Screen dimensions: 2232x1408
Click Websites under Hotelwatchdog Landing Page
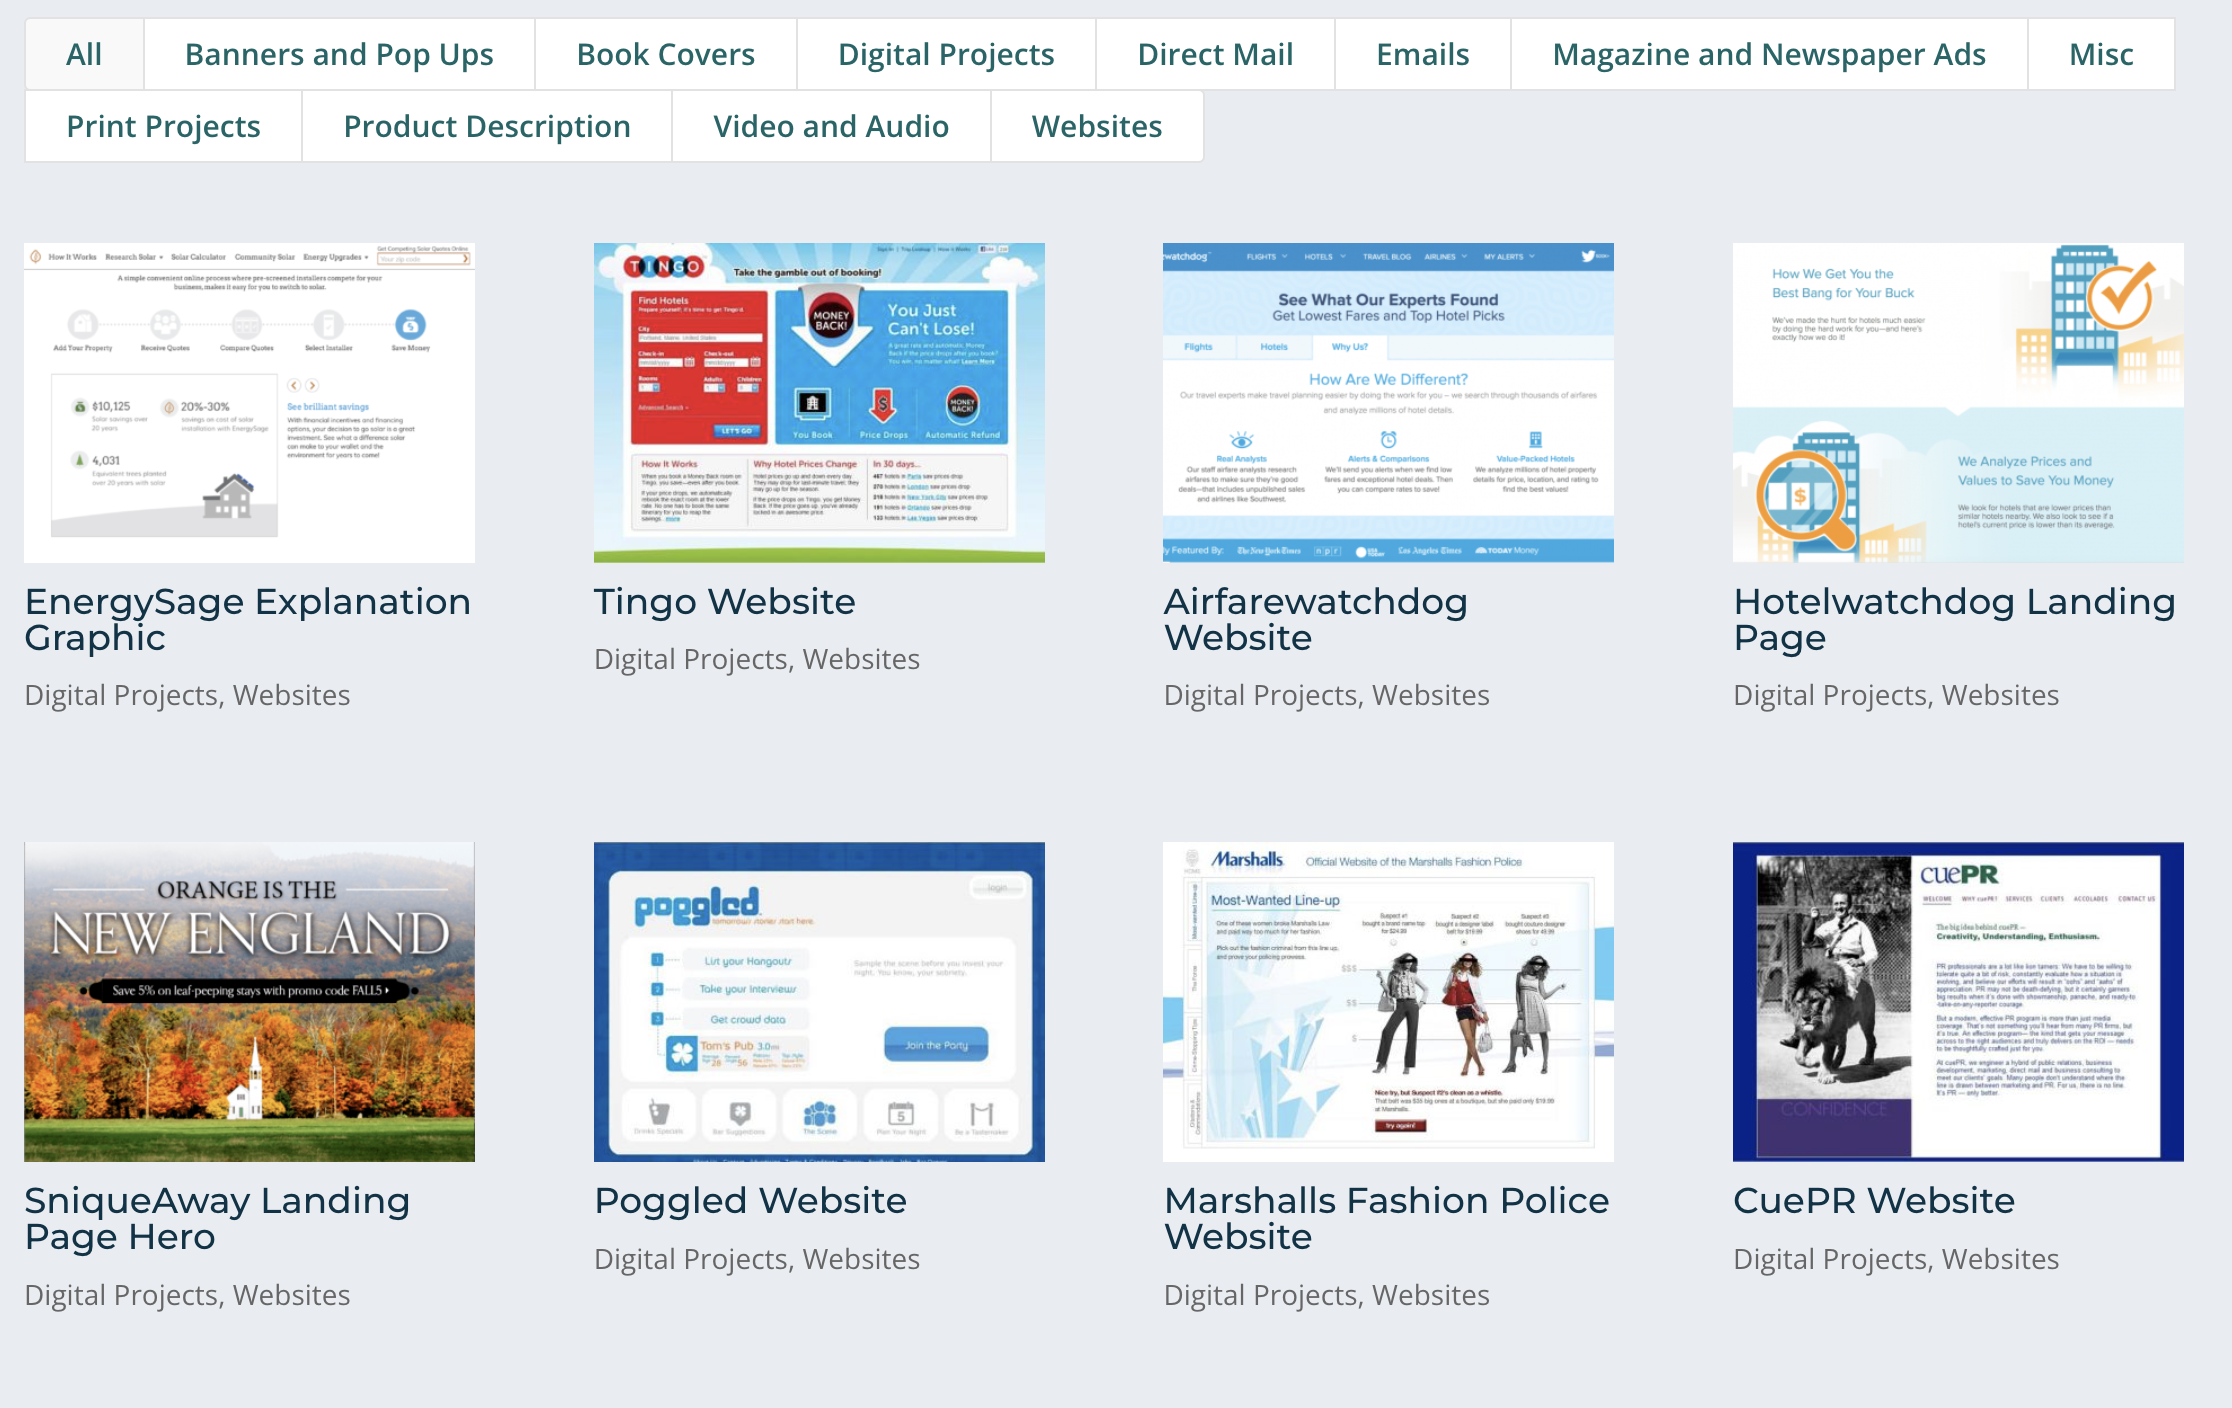[x=2001, y=696]
